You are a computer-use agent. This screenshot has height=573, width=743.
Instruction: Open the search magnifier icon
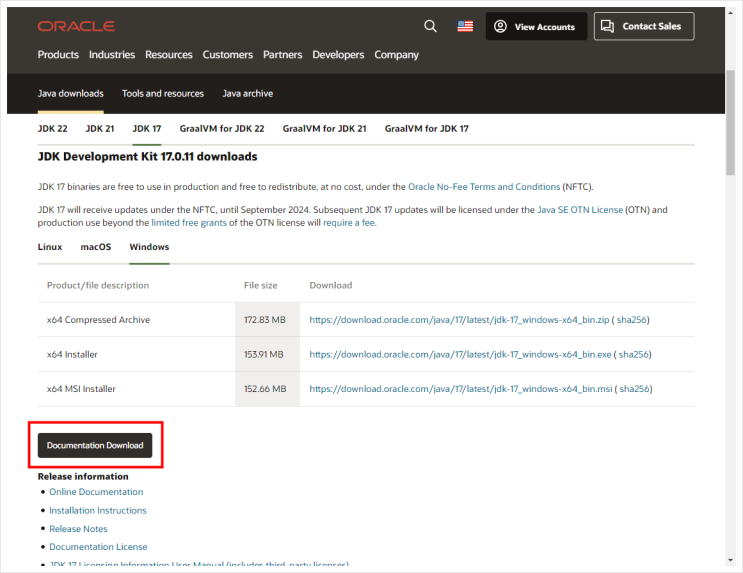tap(430, 26)
